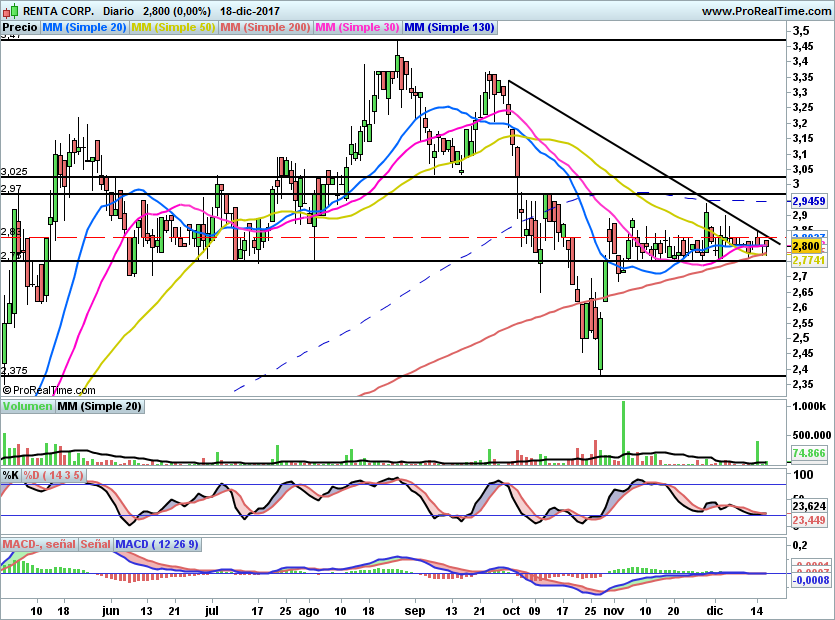Click the nov month axis label
Viewport: 835px width, 620px height.
pyautogui.click(x=614, y=611)
